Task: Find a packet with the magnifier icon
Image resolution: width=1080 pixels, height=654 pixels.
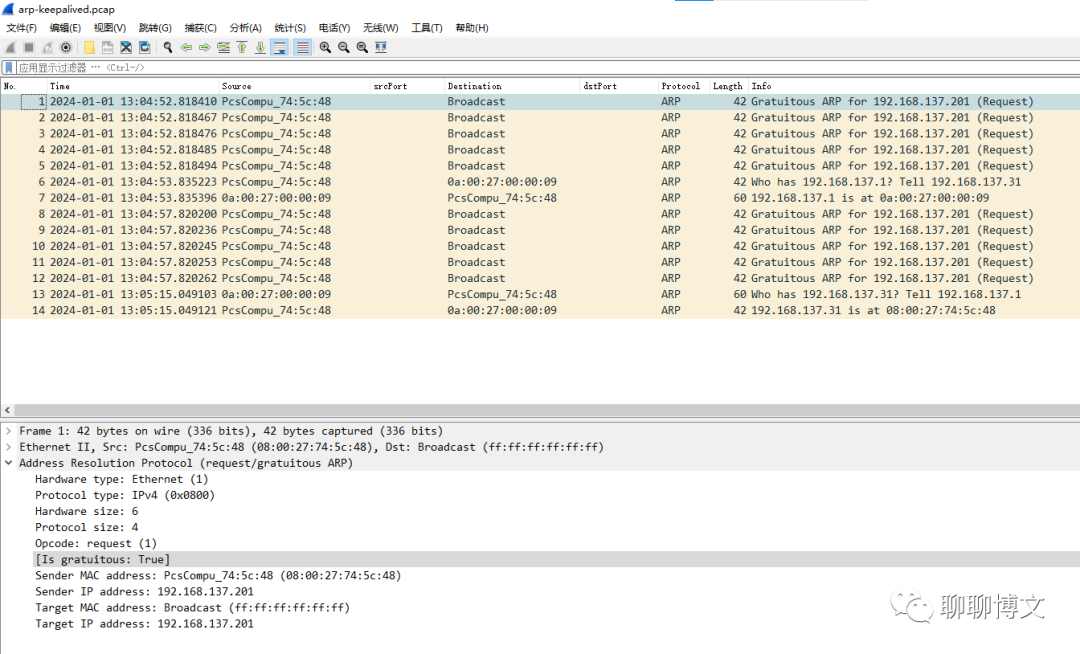Action: tap(167, 48)
